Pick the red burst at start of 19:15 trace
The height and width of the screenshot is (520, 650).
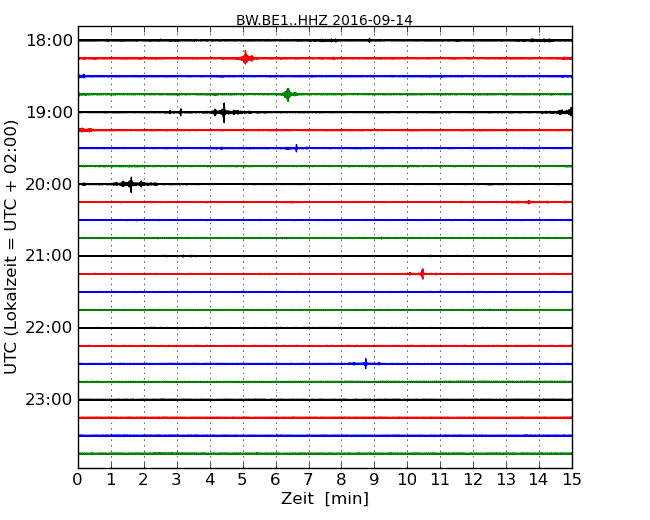point(86,130)
